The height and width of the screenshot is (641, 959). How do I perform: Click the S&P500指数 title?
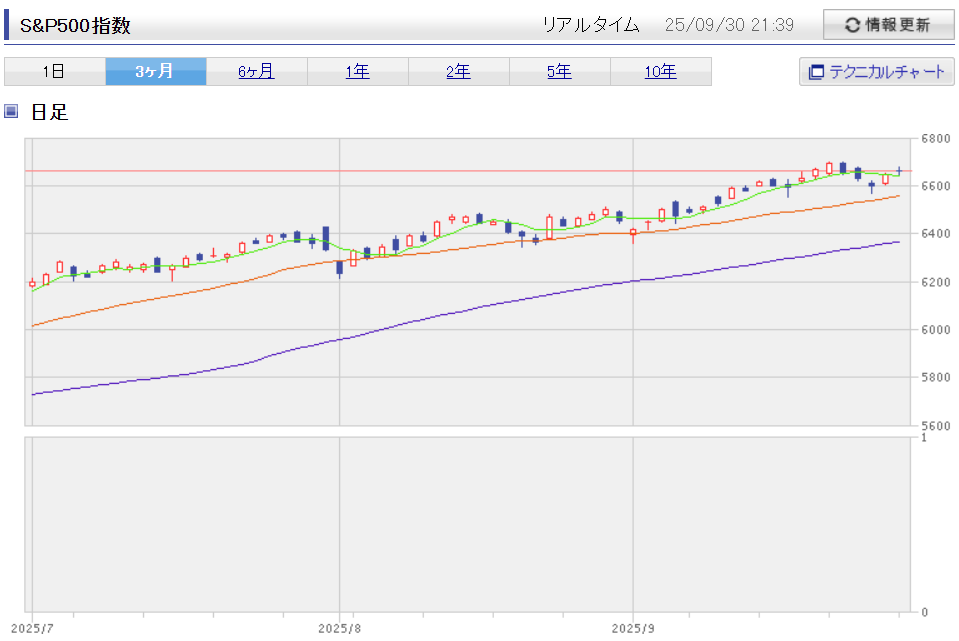pos(75,26)
